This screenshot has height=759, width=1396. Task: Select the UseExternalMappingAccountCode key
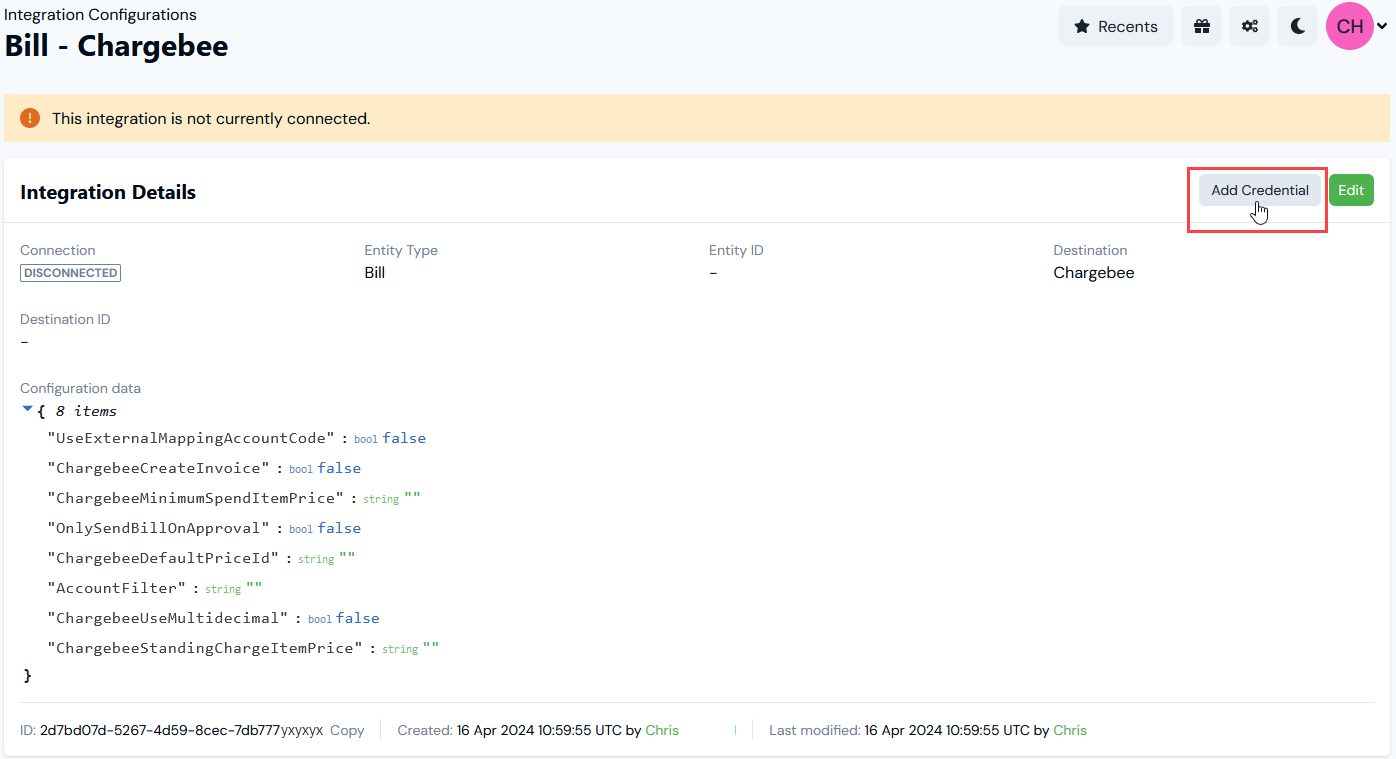pyautogui.click(x=190, y=438)
